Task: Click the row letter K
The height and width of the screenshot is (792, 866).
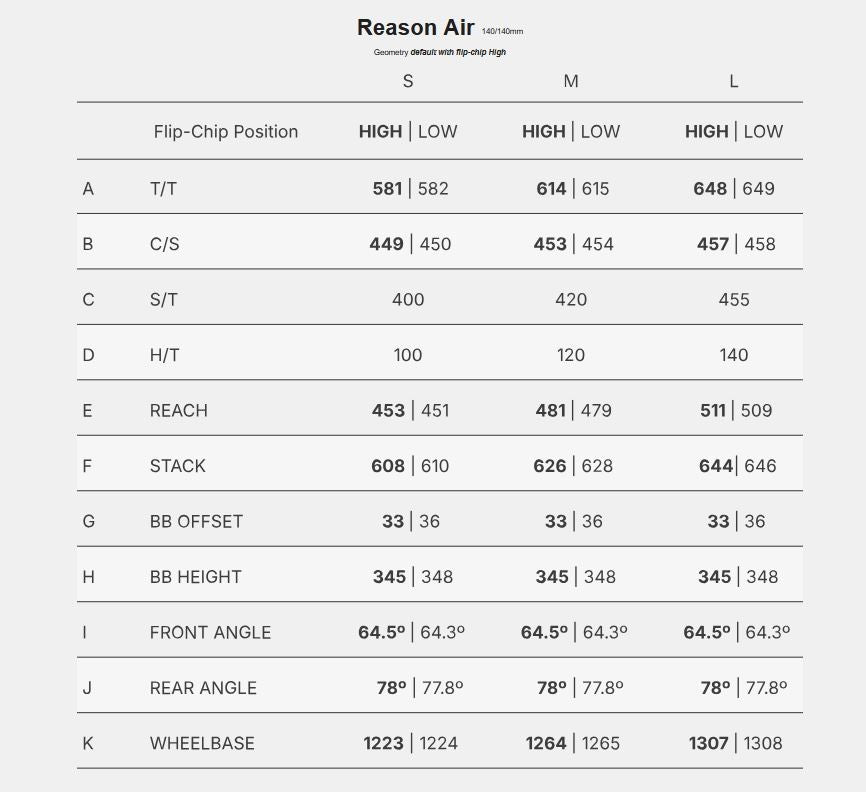Action: pos(88,743)
